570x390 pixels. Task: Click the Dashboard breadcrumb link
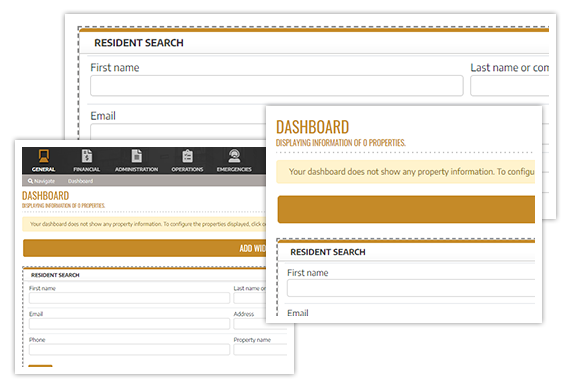click(80, 181)
